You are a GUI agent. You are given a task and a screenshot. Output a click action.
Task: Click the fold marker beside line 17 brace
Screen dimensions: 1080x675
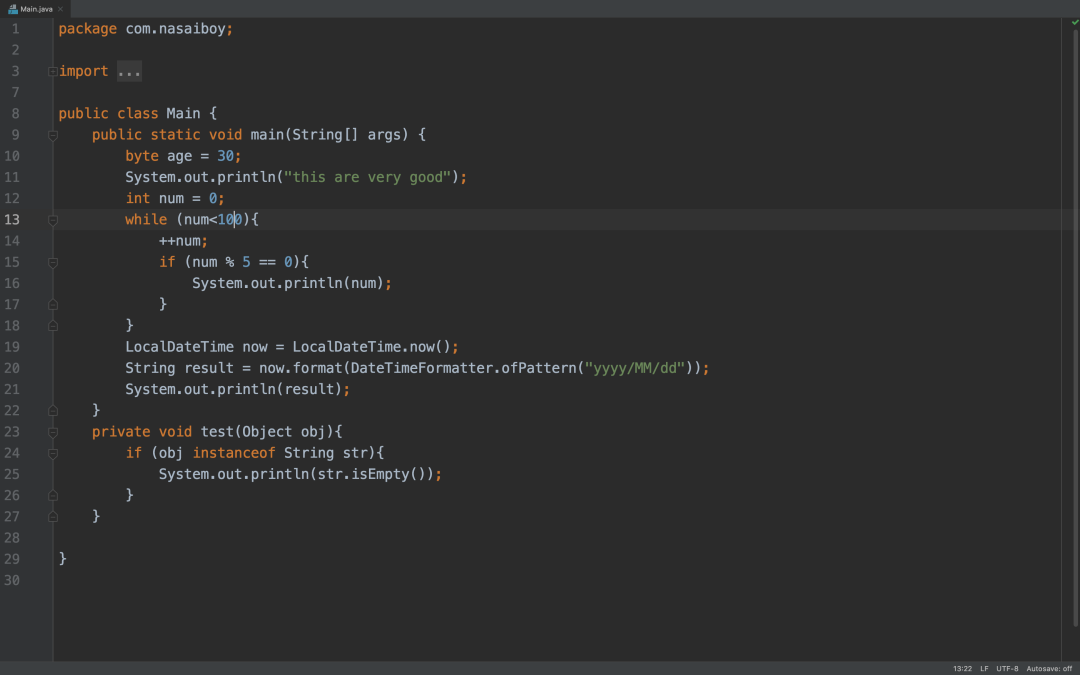[52, 304]
